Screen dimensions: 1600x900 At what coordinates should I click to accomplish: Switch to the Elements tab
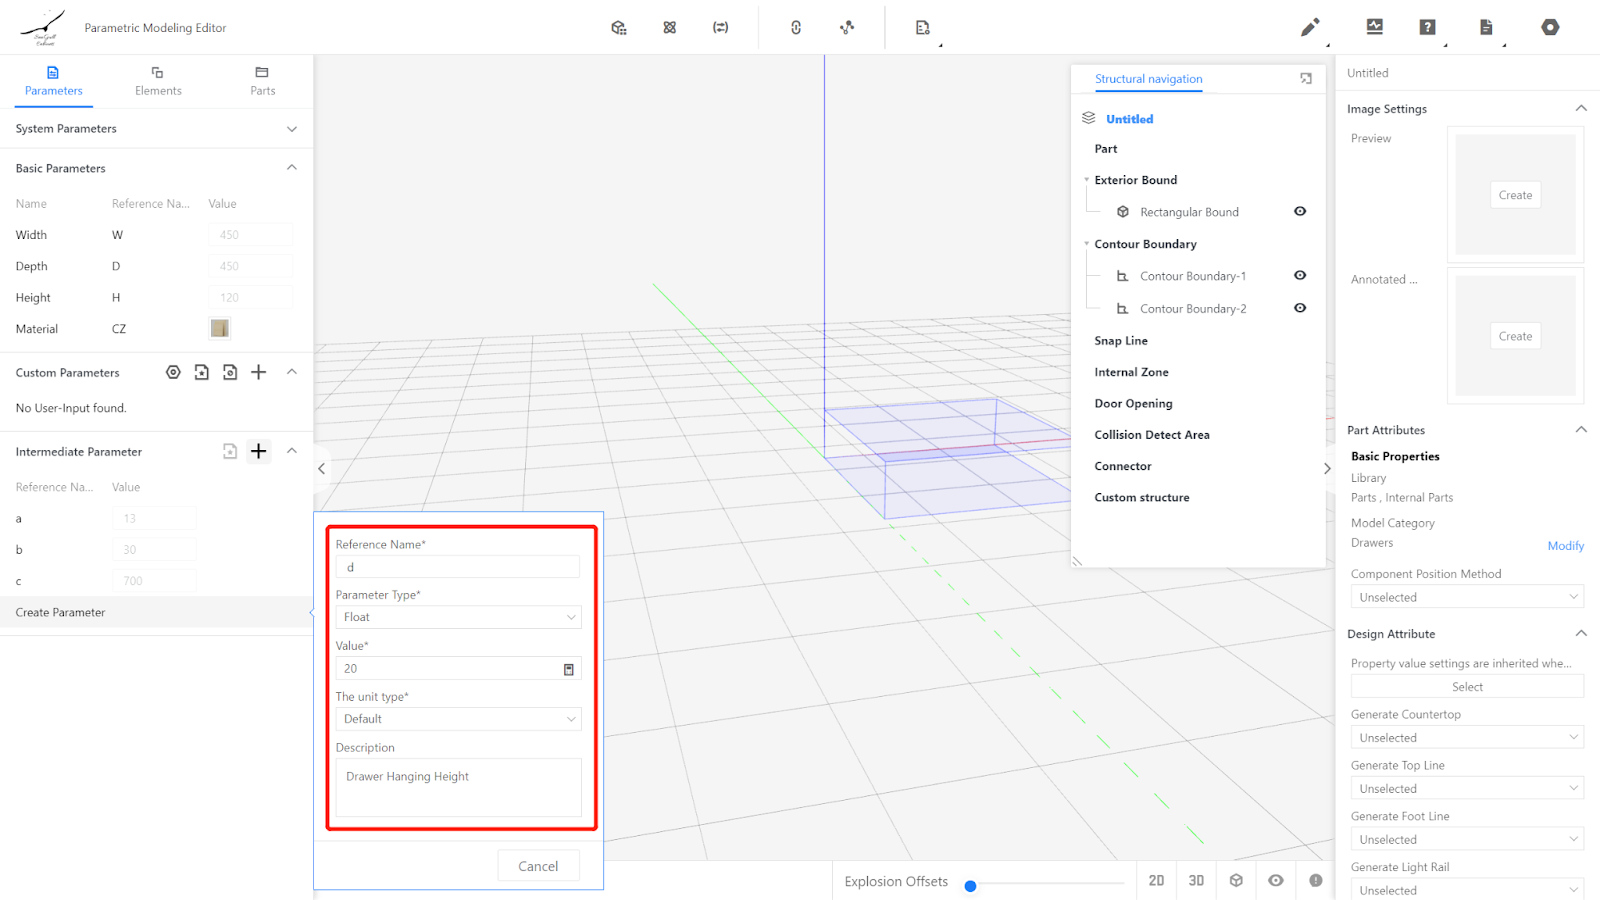158,81
